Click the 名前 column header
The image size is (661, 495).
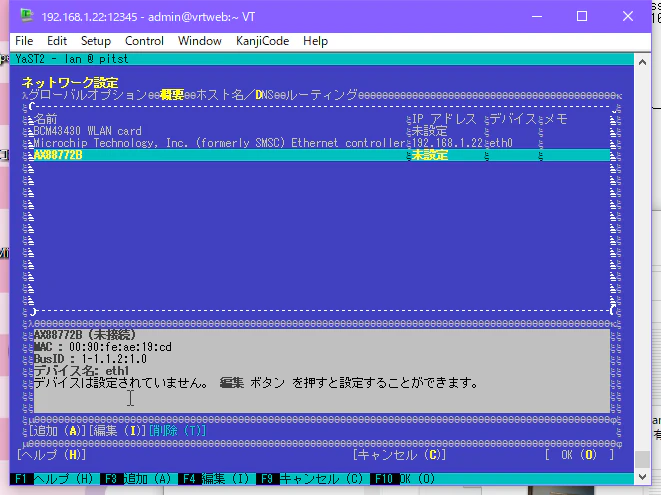click(x=45, y=119)
